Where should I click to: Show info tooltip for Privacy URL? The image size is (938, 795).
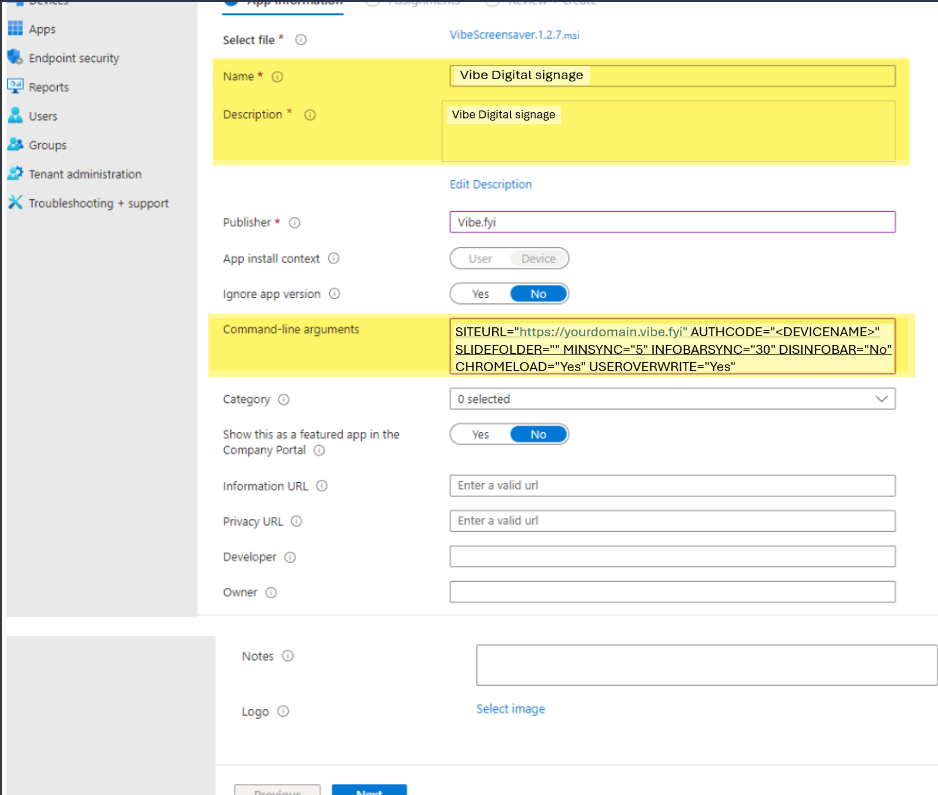(x=296, y=521)
